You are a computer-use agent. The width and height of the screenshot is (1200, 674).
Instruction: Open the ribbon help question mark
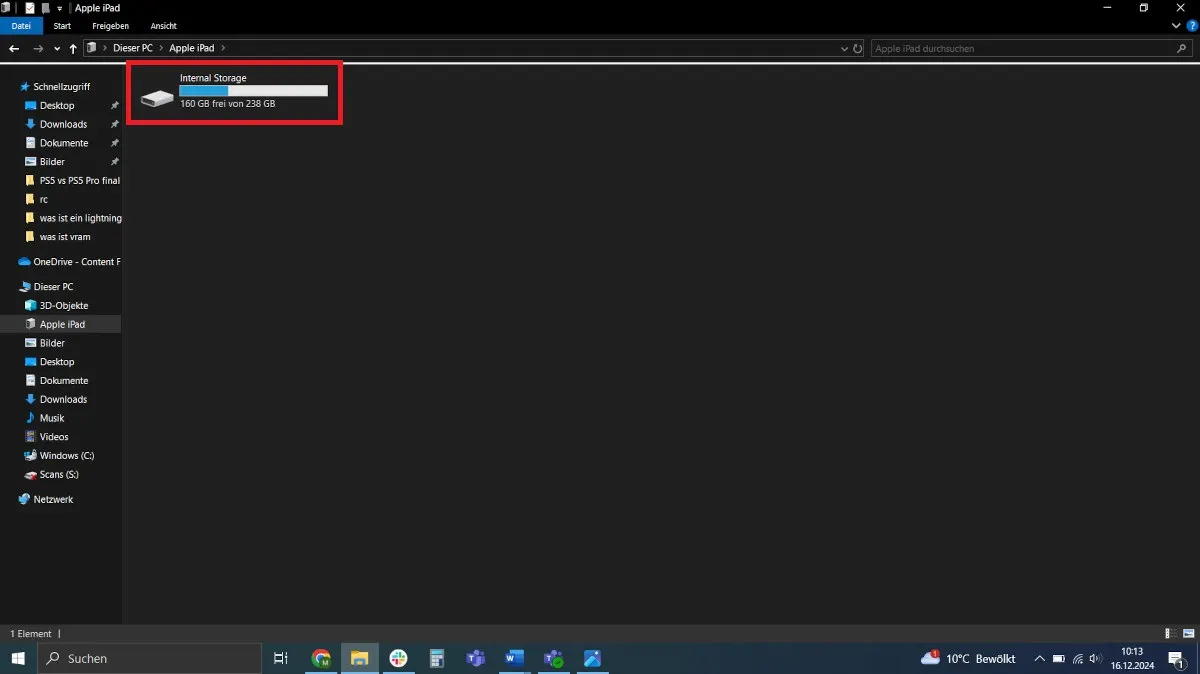pyautogui.click(x=1191, y=26)
